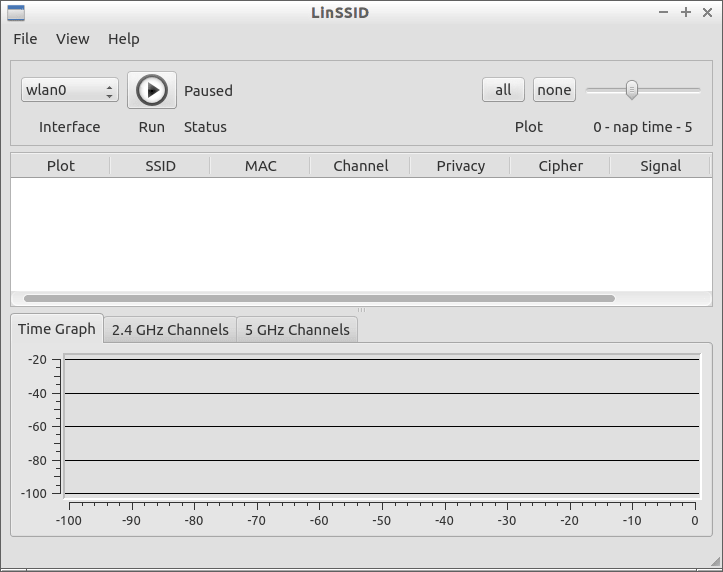Click the nap time slider handle

[632, 90]
